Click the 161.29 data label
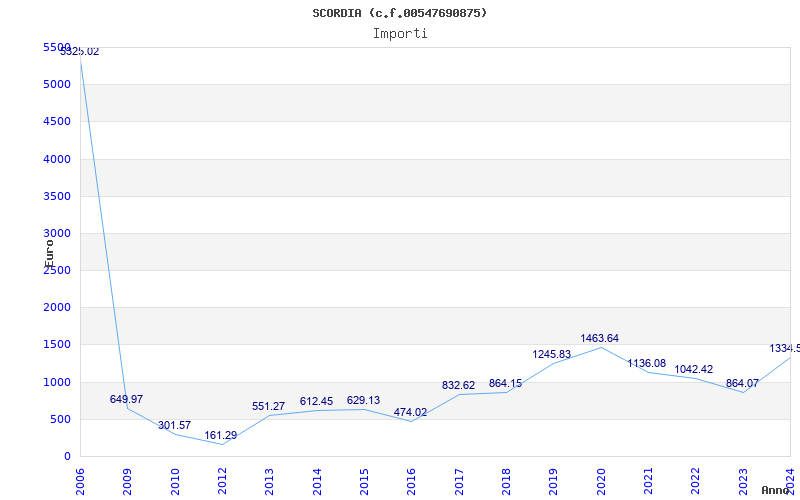Screen dimensions: 800x500 220,436
